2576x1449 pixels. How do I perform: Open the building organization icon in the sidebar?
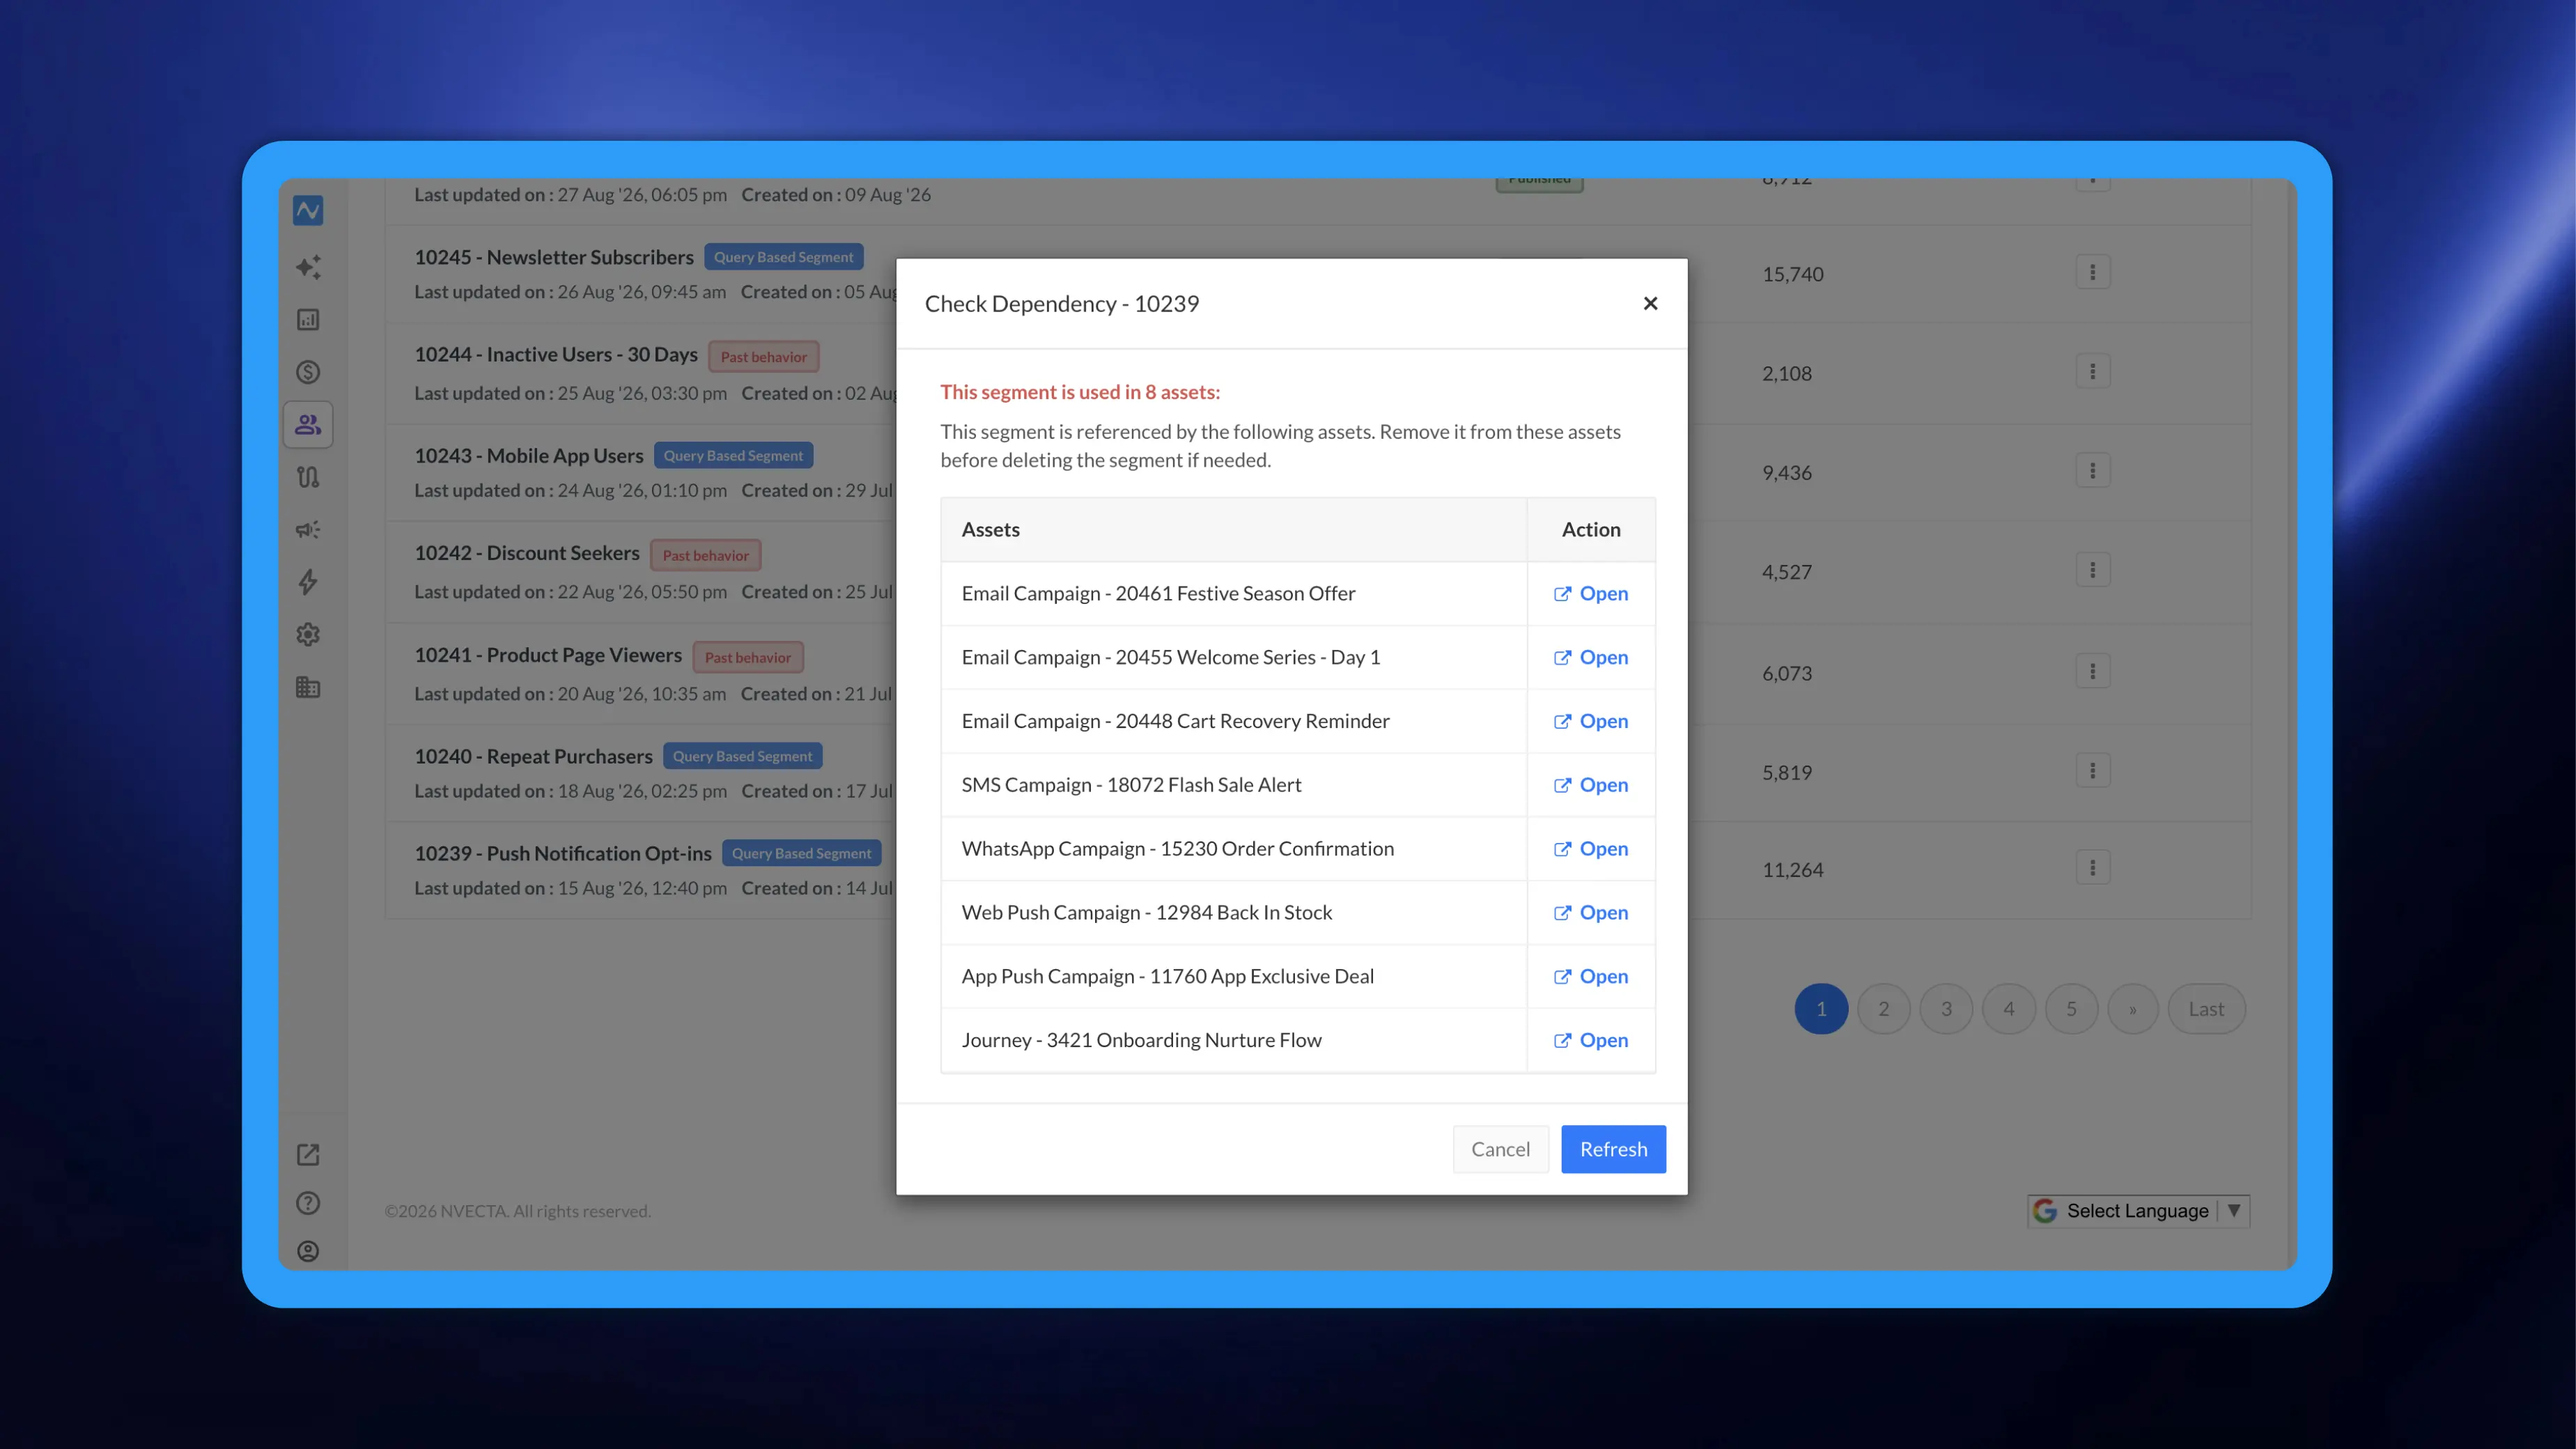point(308,687)
